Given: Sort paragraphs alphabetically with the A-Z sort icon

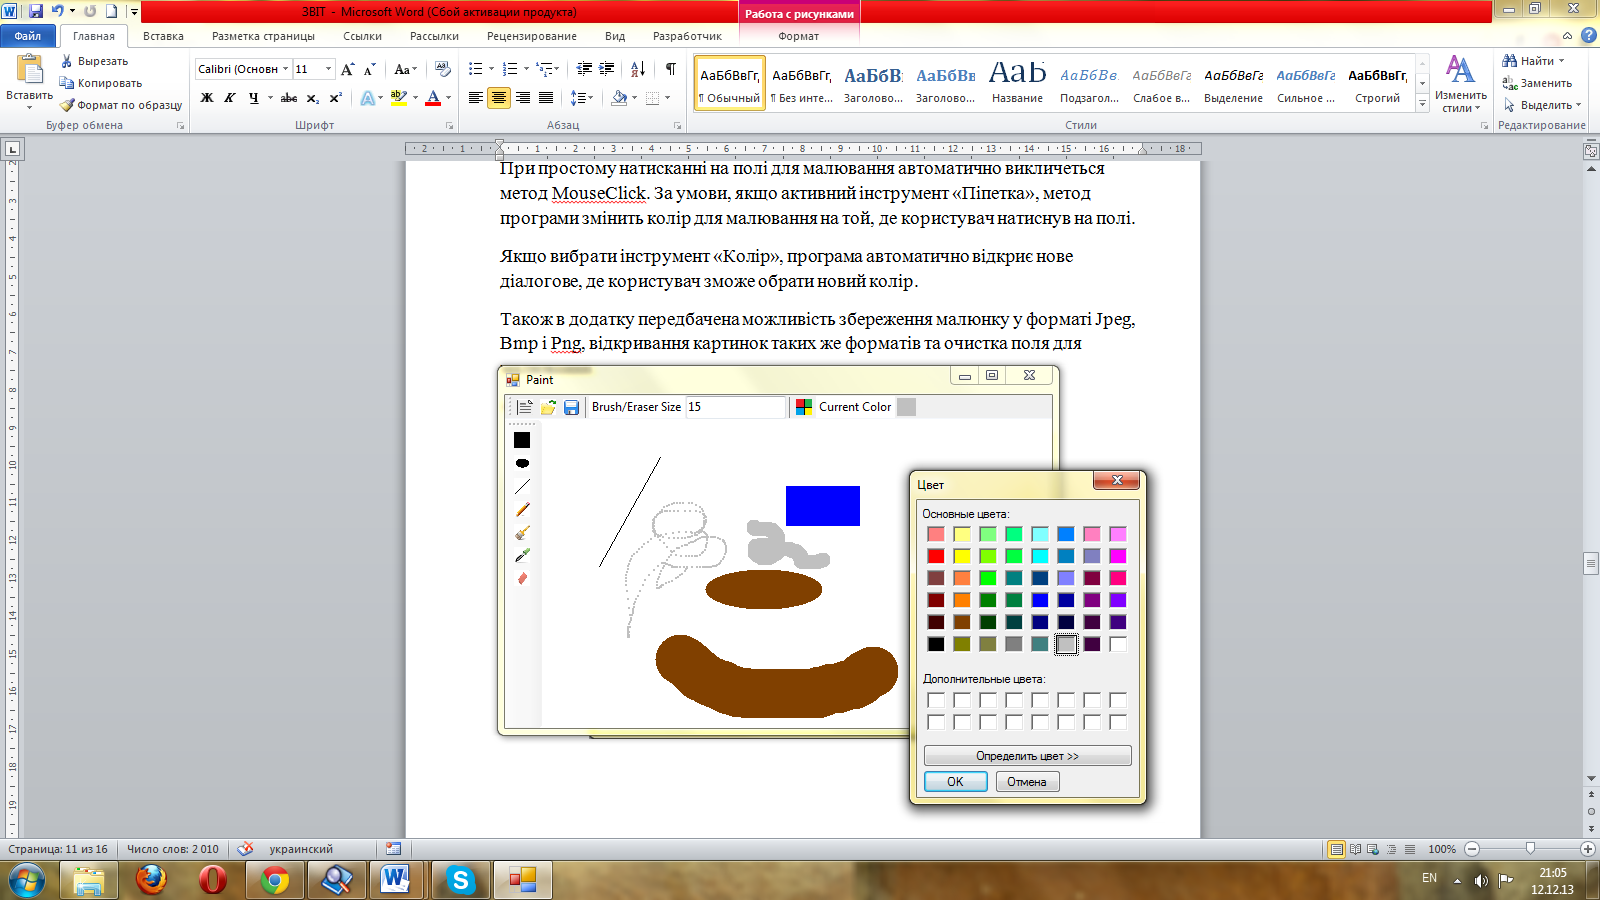Looking at the screenshot, I should point(637,69).
